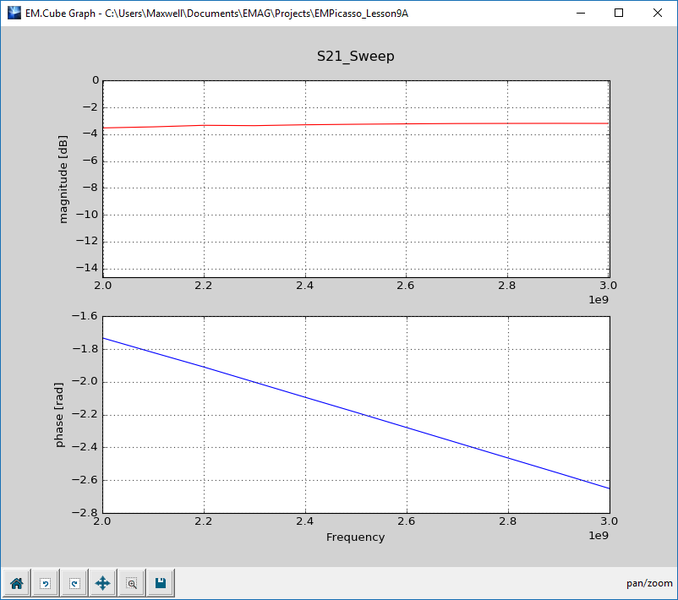678x600 pixels.
Task: Click the window title bar text
Action: [x=217, y=13]
